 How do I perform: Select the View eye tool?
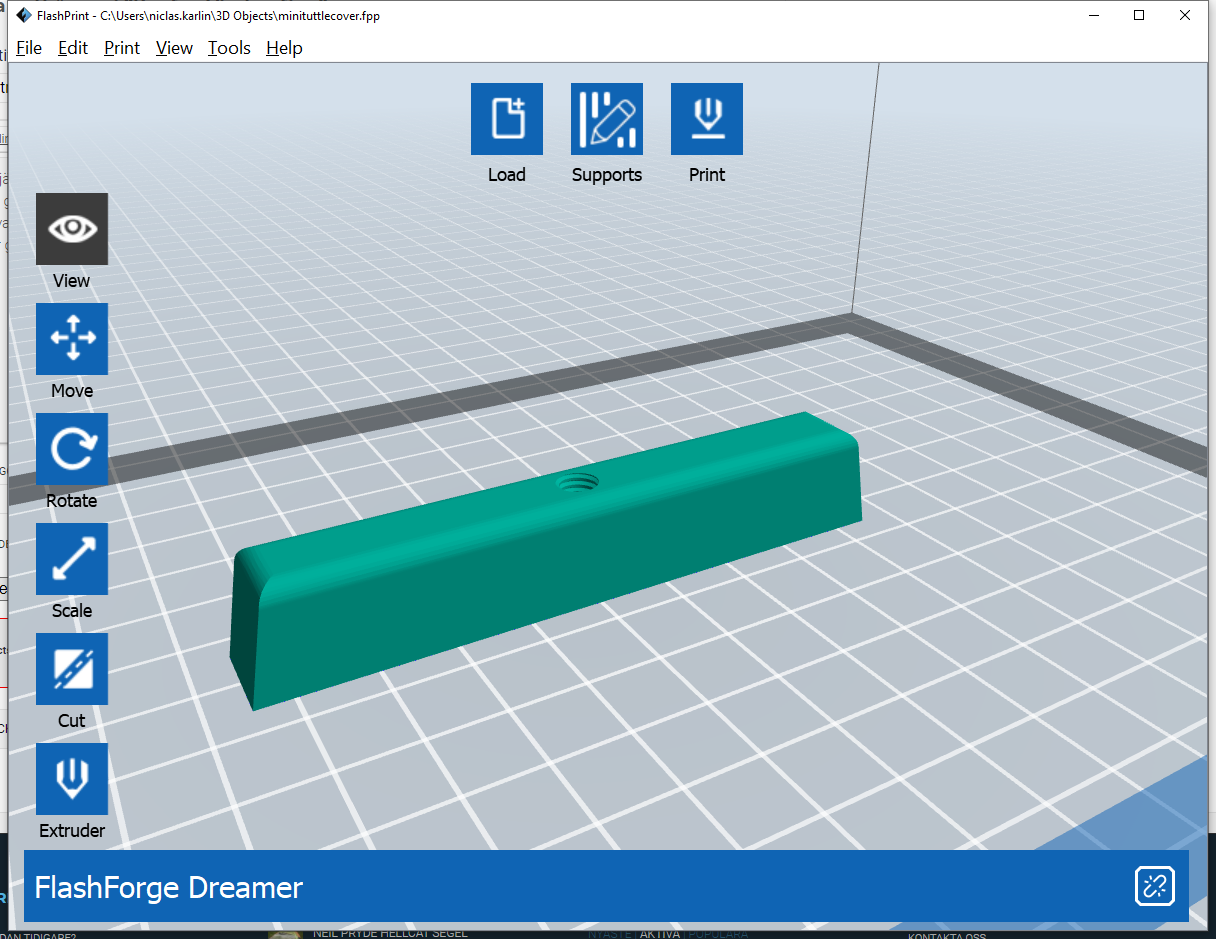[x=72, y=229]
